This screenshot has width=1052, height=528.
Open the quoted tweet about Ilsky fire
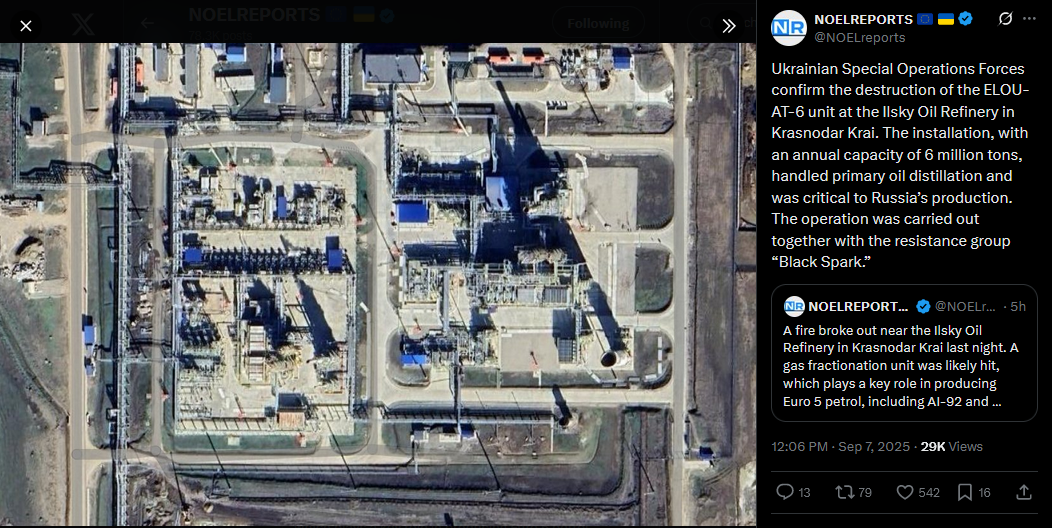pos(904,353)
